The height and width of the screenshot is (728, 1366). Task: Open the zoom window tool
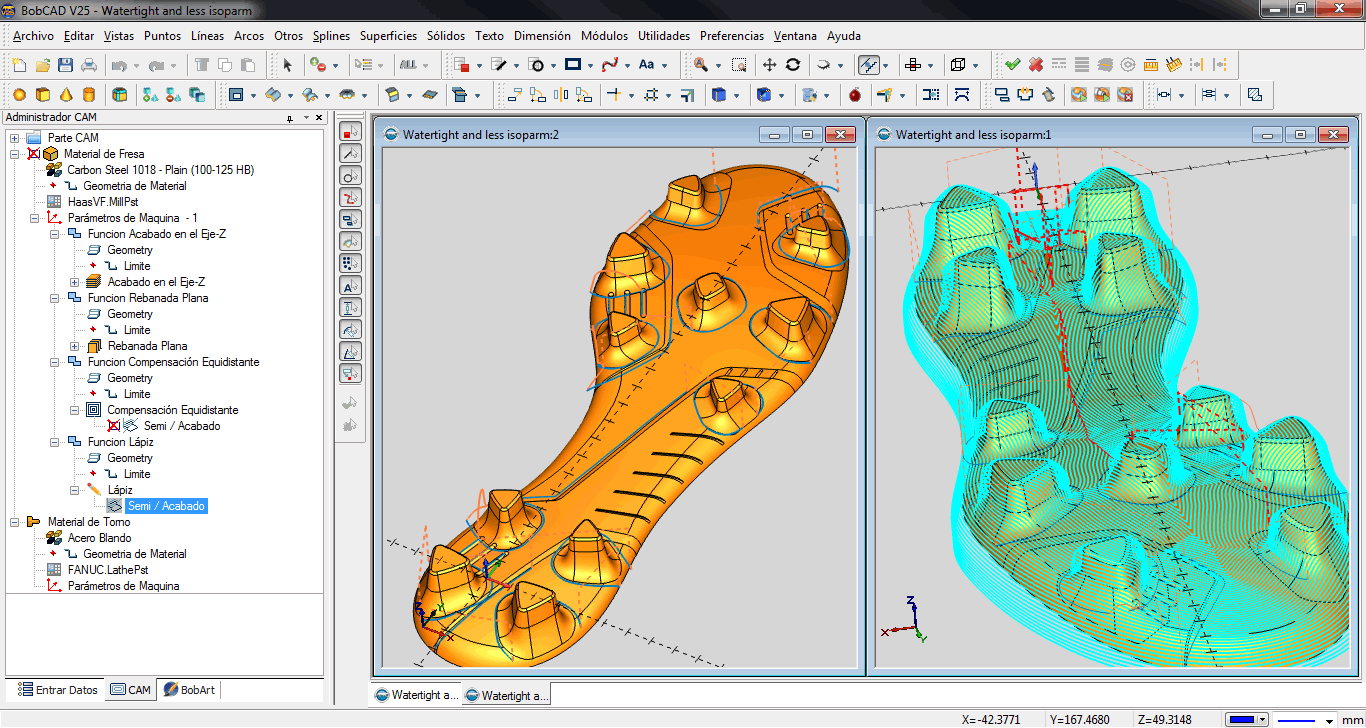pos(739,65)
